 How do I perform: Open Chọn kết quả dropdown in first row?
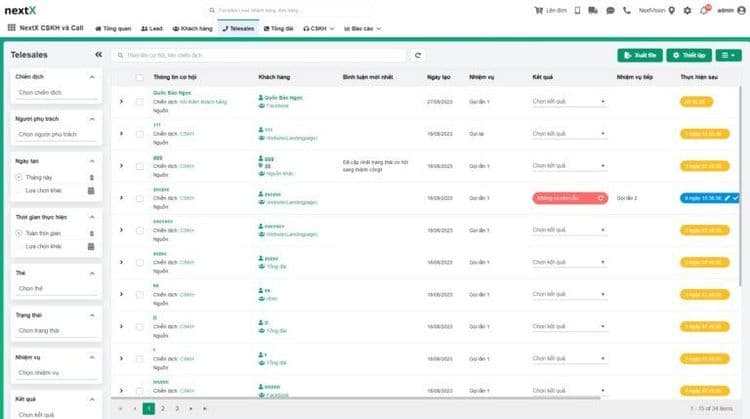pos(569,101)
